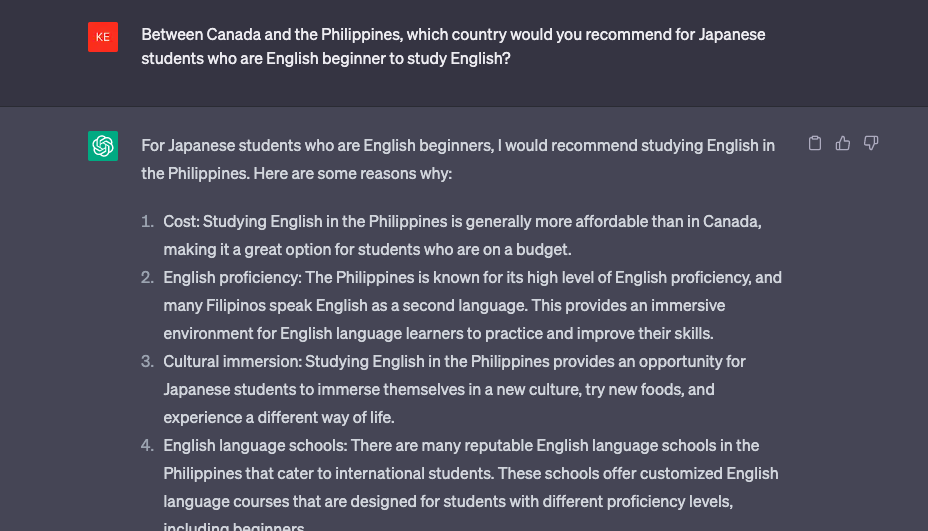The image size is (928, 531).
Task: Give the answer a thumbs up
Action: [843, 143]
